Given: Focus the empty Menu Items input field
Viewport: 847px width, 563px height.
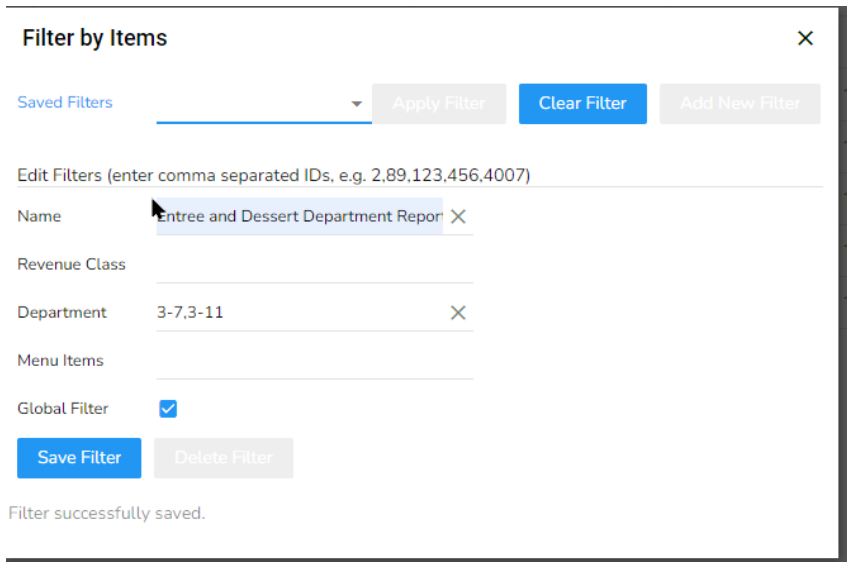Looking at the screenshot, I should (x=314, y=361).
